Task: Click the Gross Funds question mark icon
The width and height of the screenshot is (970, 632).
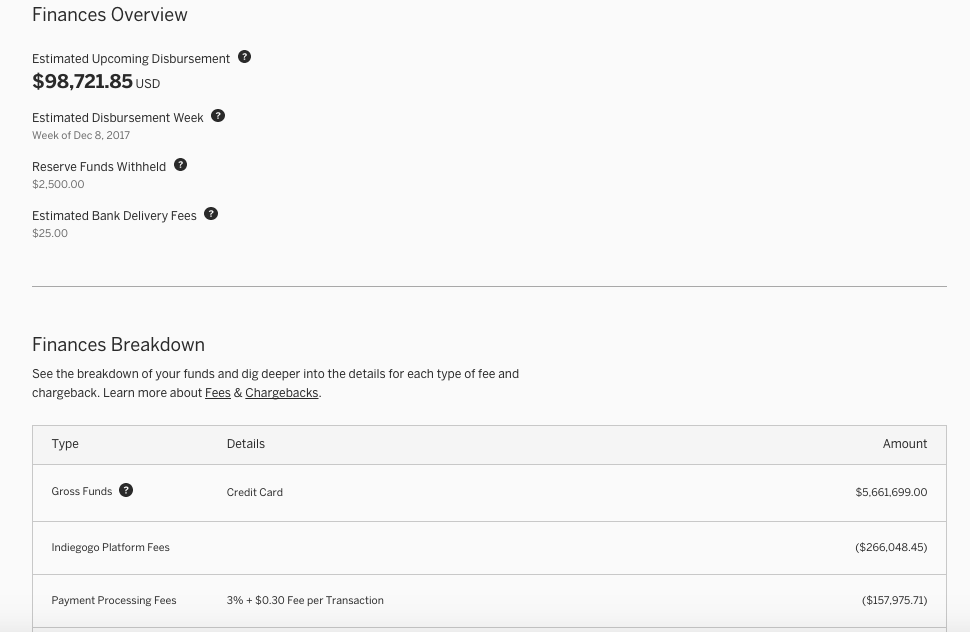Action: coord(126,490)
